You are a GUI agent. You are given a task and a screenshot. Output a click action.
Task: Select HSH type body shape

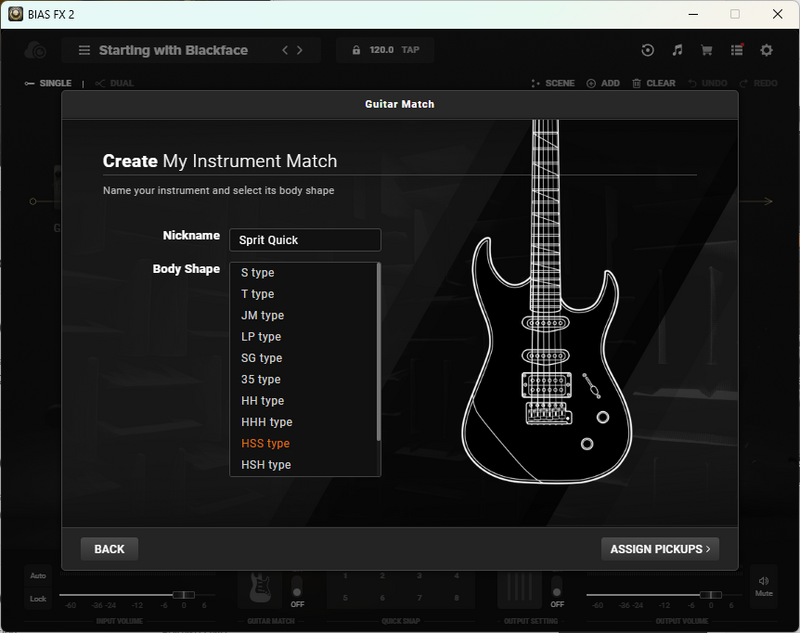click(265, 464)
